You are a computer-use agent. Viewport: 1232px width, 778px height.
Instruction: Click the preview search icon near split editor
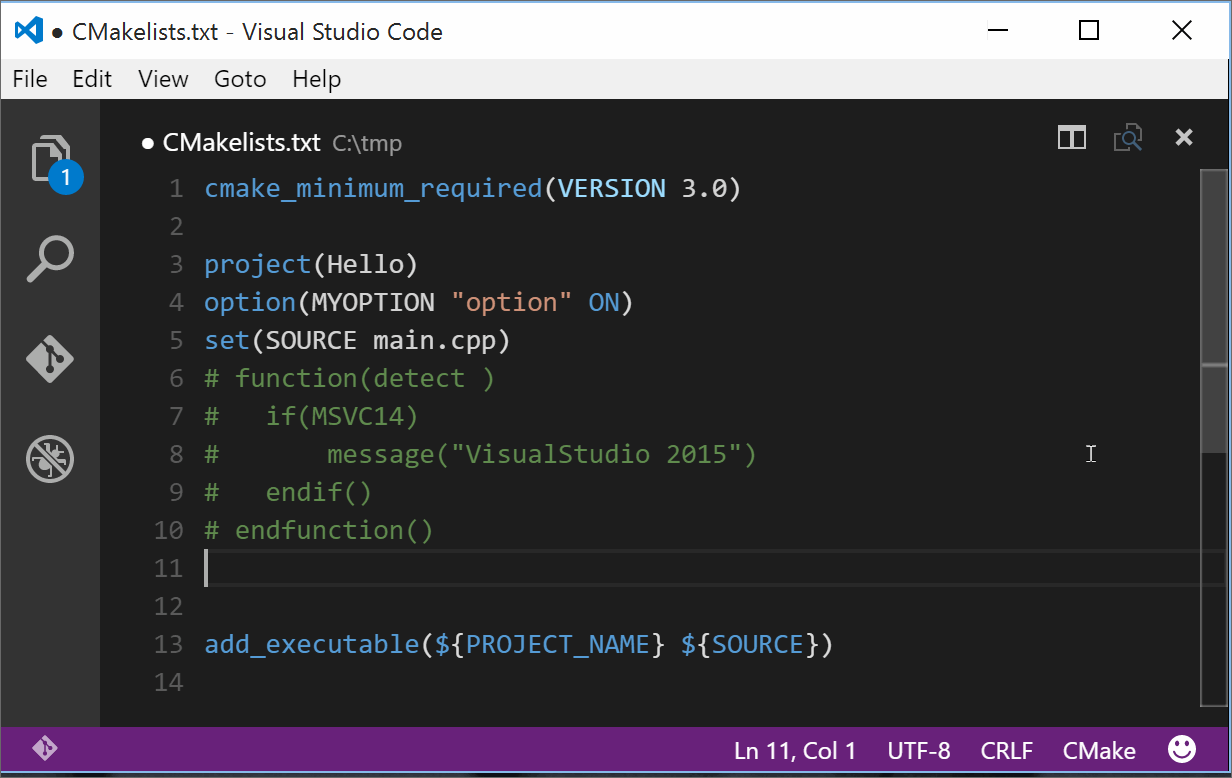tap(1128, 138)
